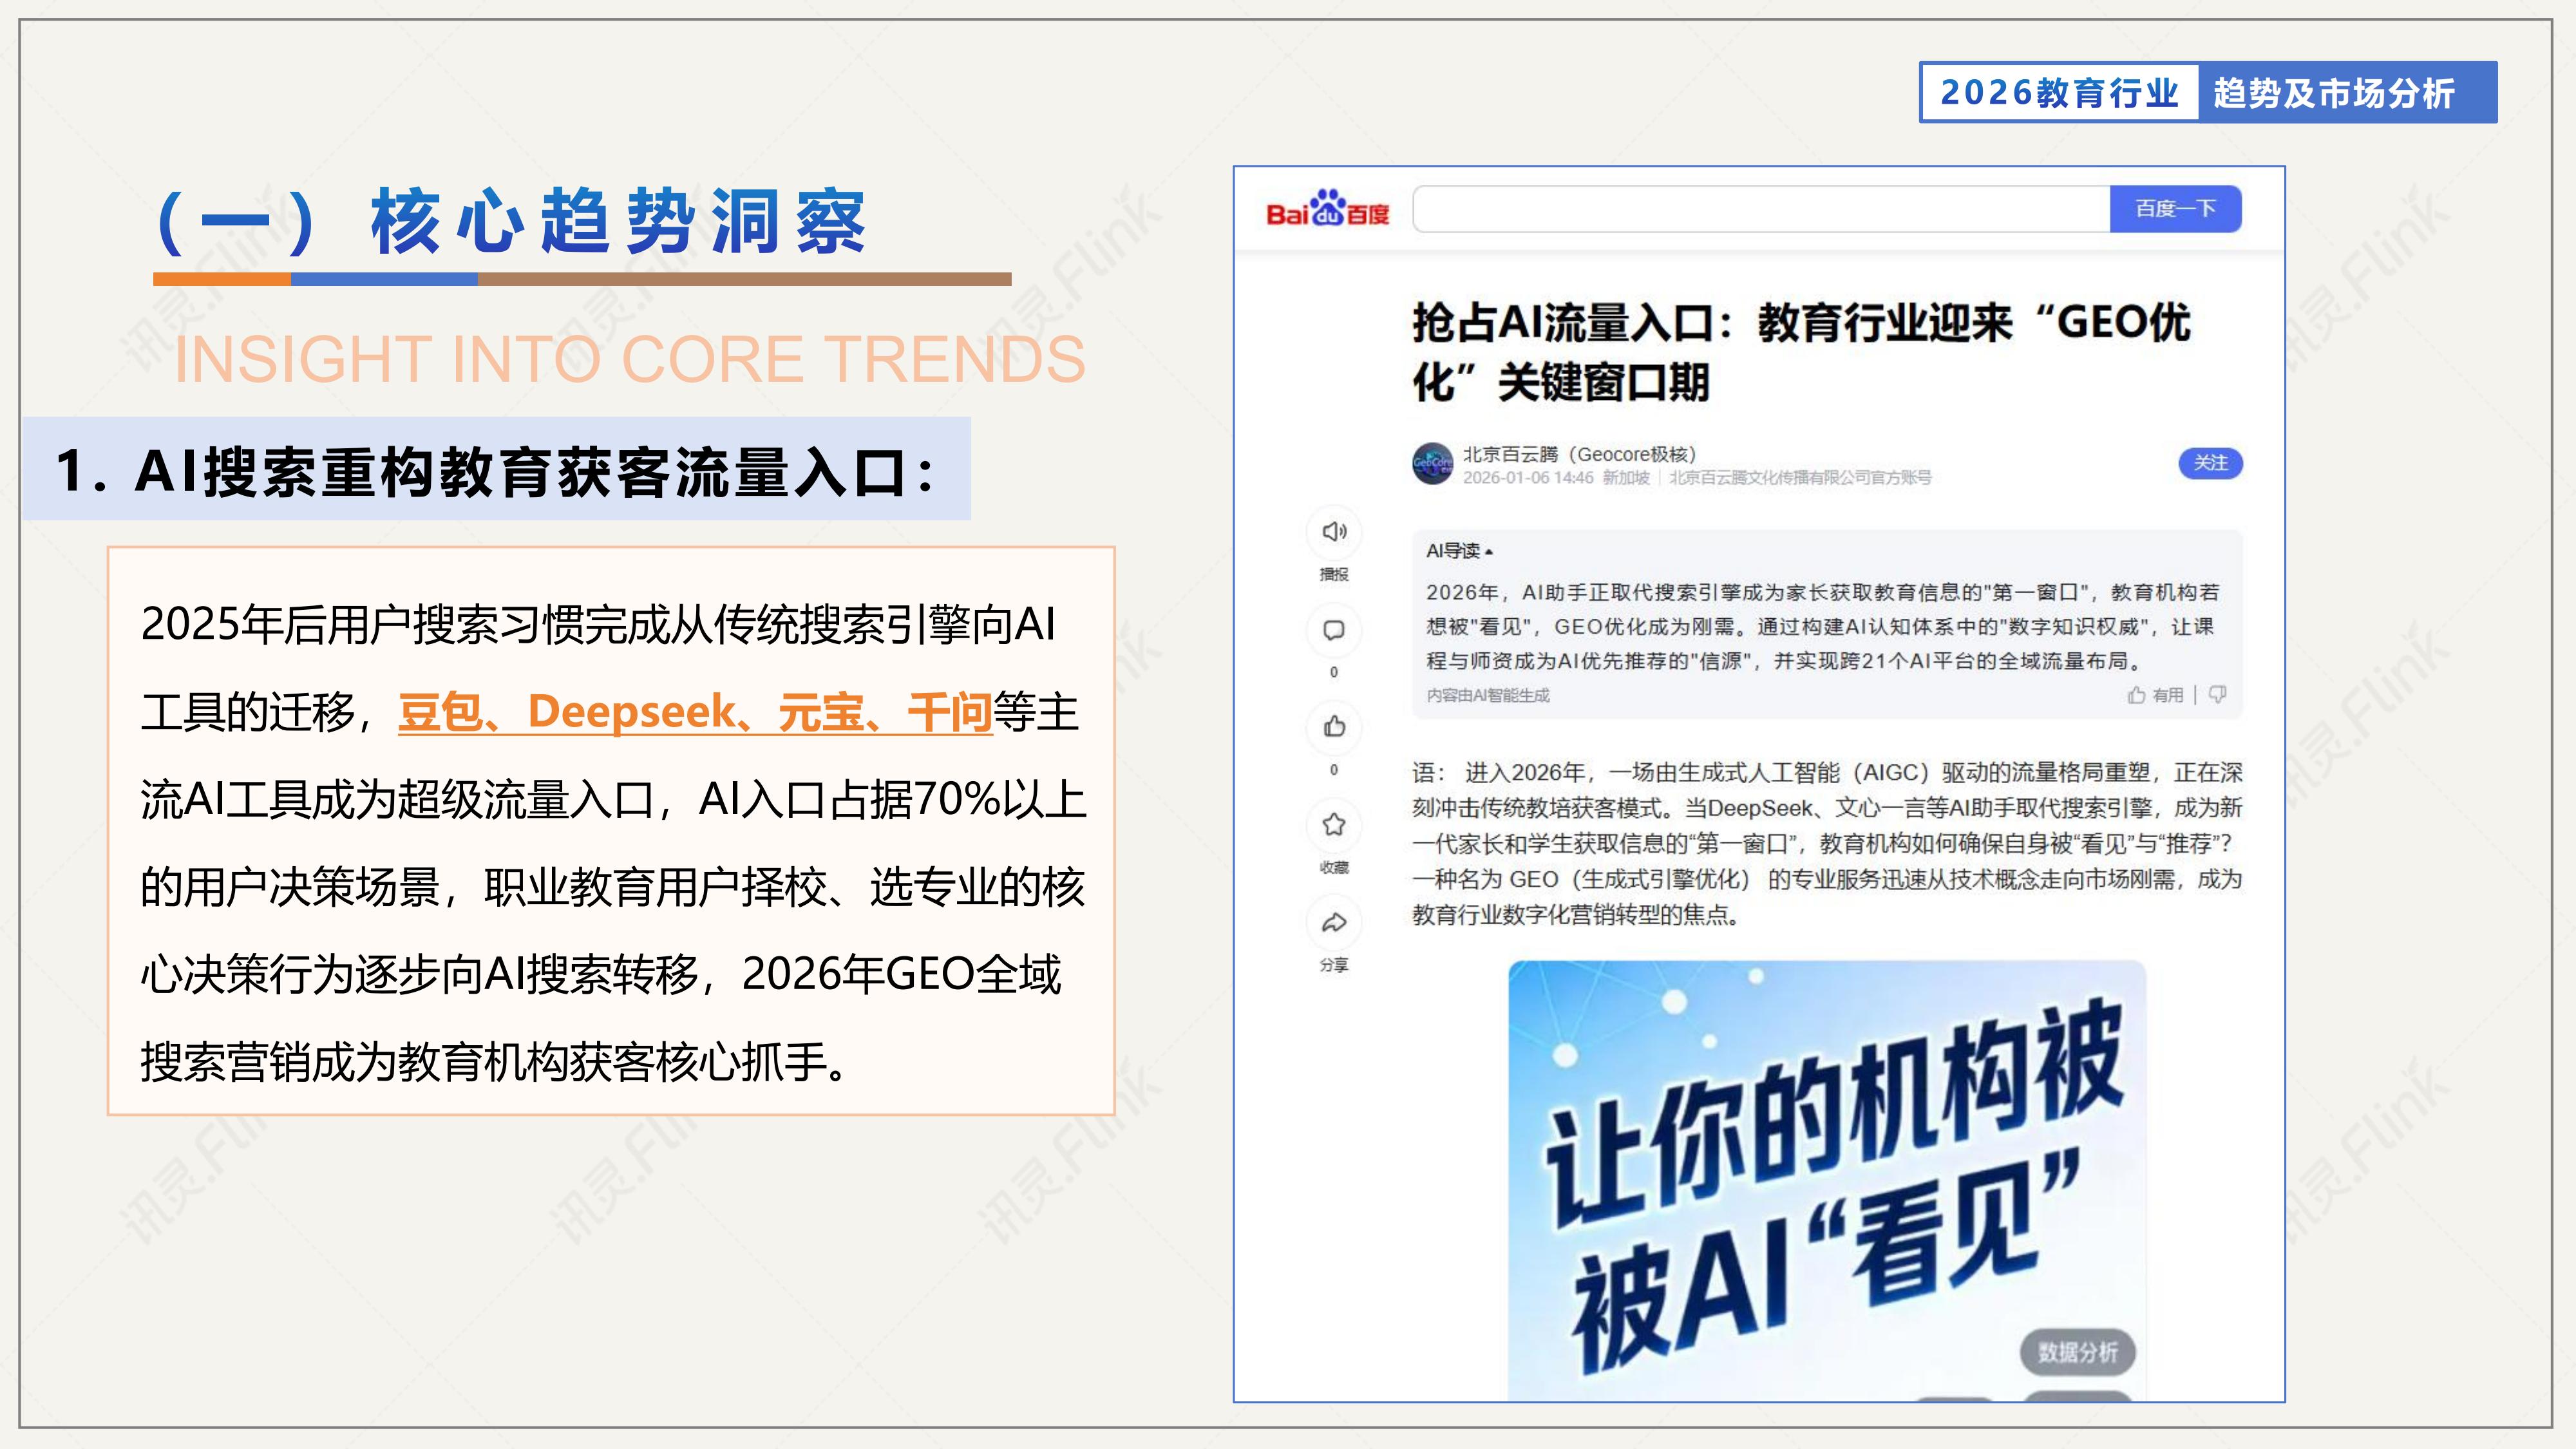Click article title 抢占AI流量入口
Image resolution: width=2576 pixels, height=1449 pixels.
click(x=1801, y=352)
